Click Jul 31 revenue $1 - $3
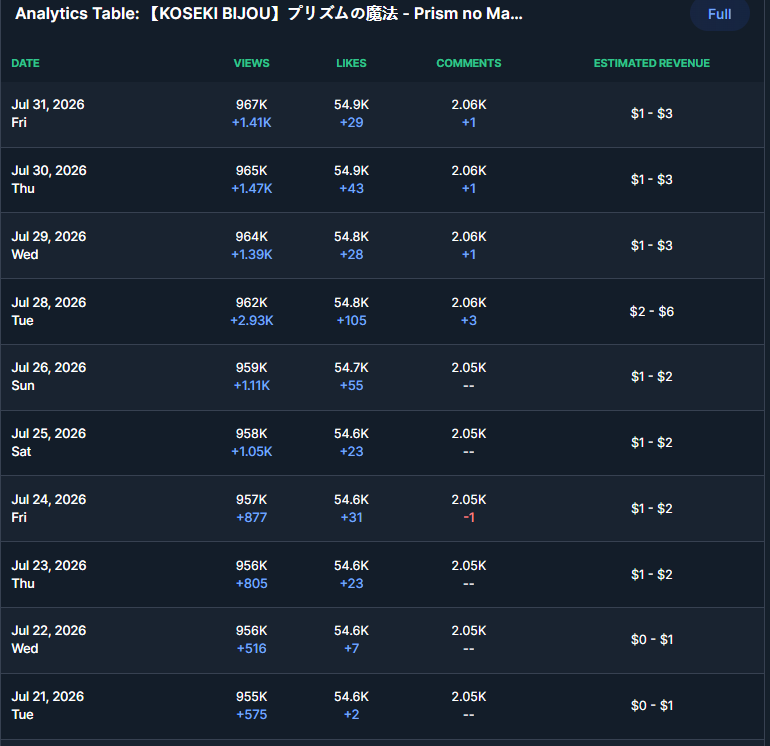770x746 pixels. (652, 113)
